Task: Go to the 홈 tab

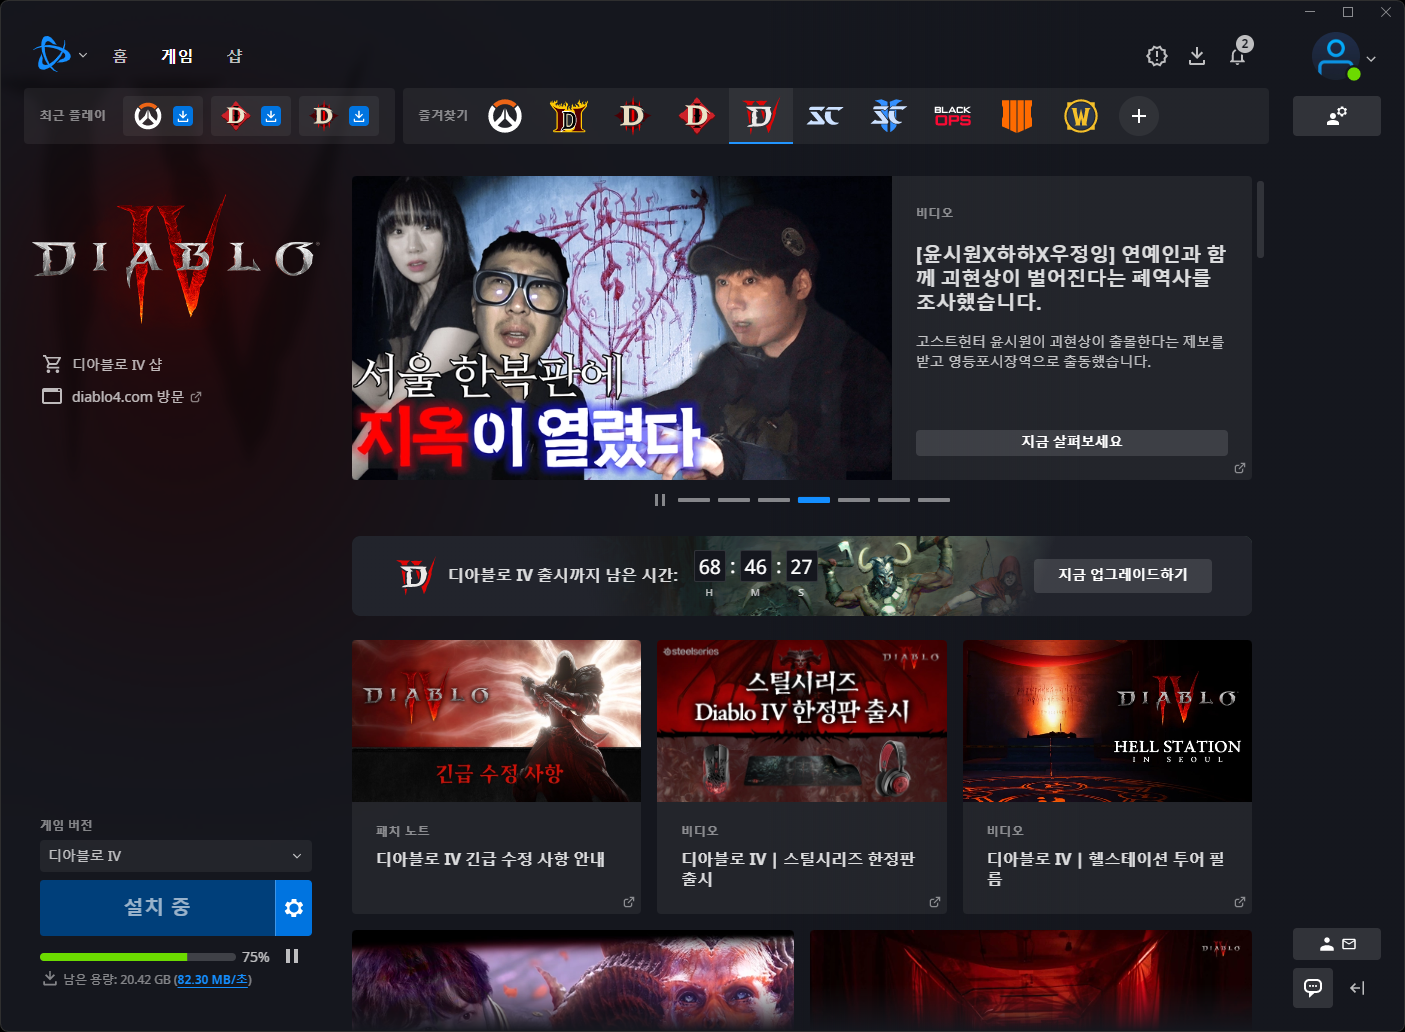Action: pyautogui.click(x=120, y=56)
